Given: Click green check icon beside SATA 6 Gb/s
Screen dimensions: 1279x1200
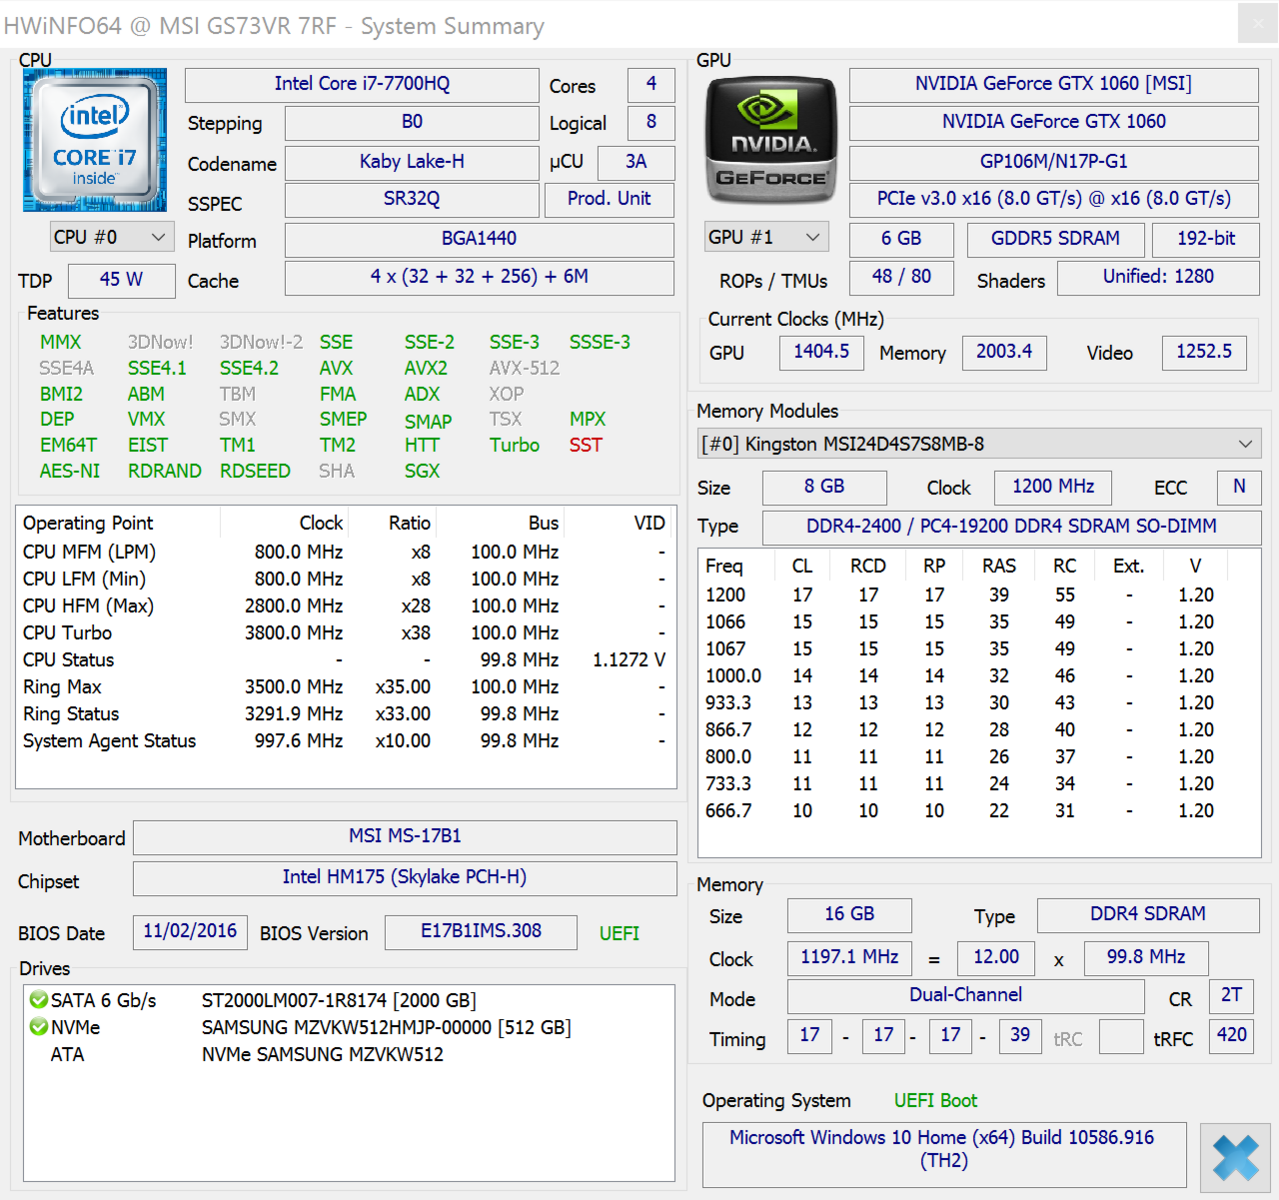Looking at the screenshot, I should 38,1000.
